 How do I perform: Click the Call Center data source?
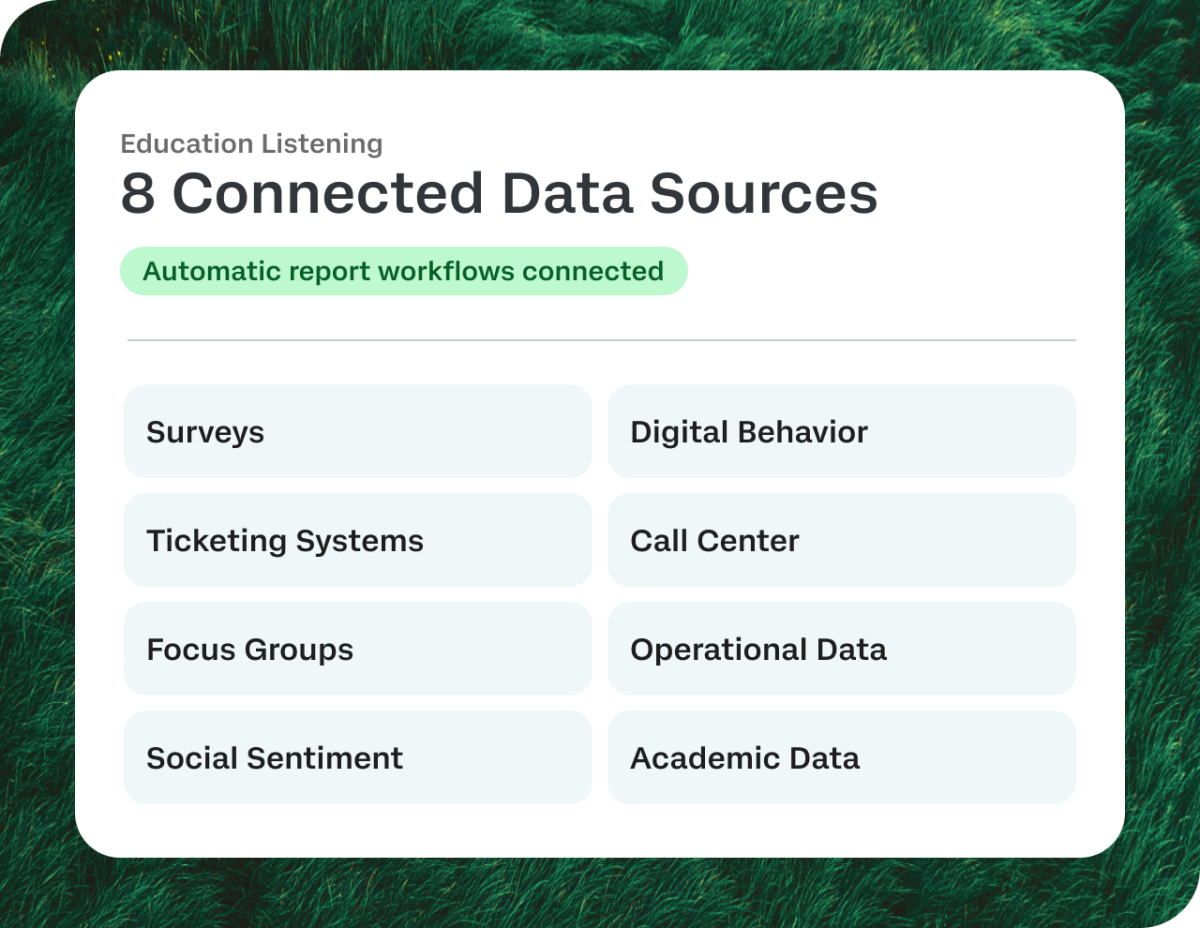[841, 540]
